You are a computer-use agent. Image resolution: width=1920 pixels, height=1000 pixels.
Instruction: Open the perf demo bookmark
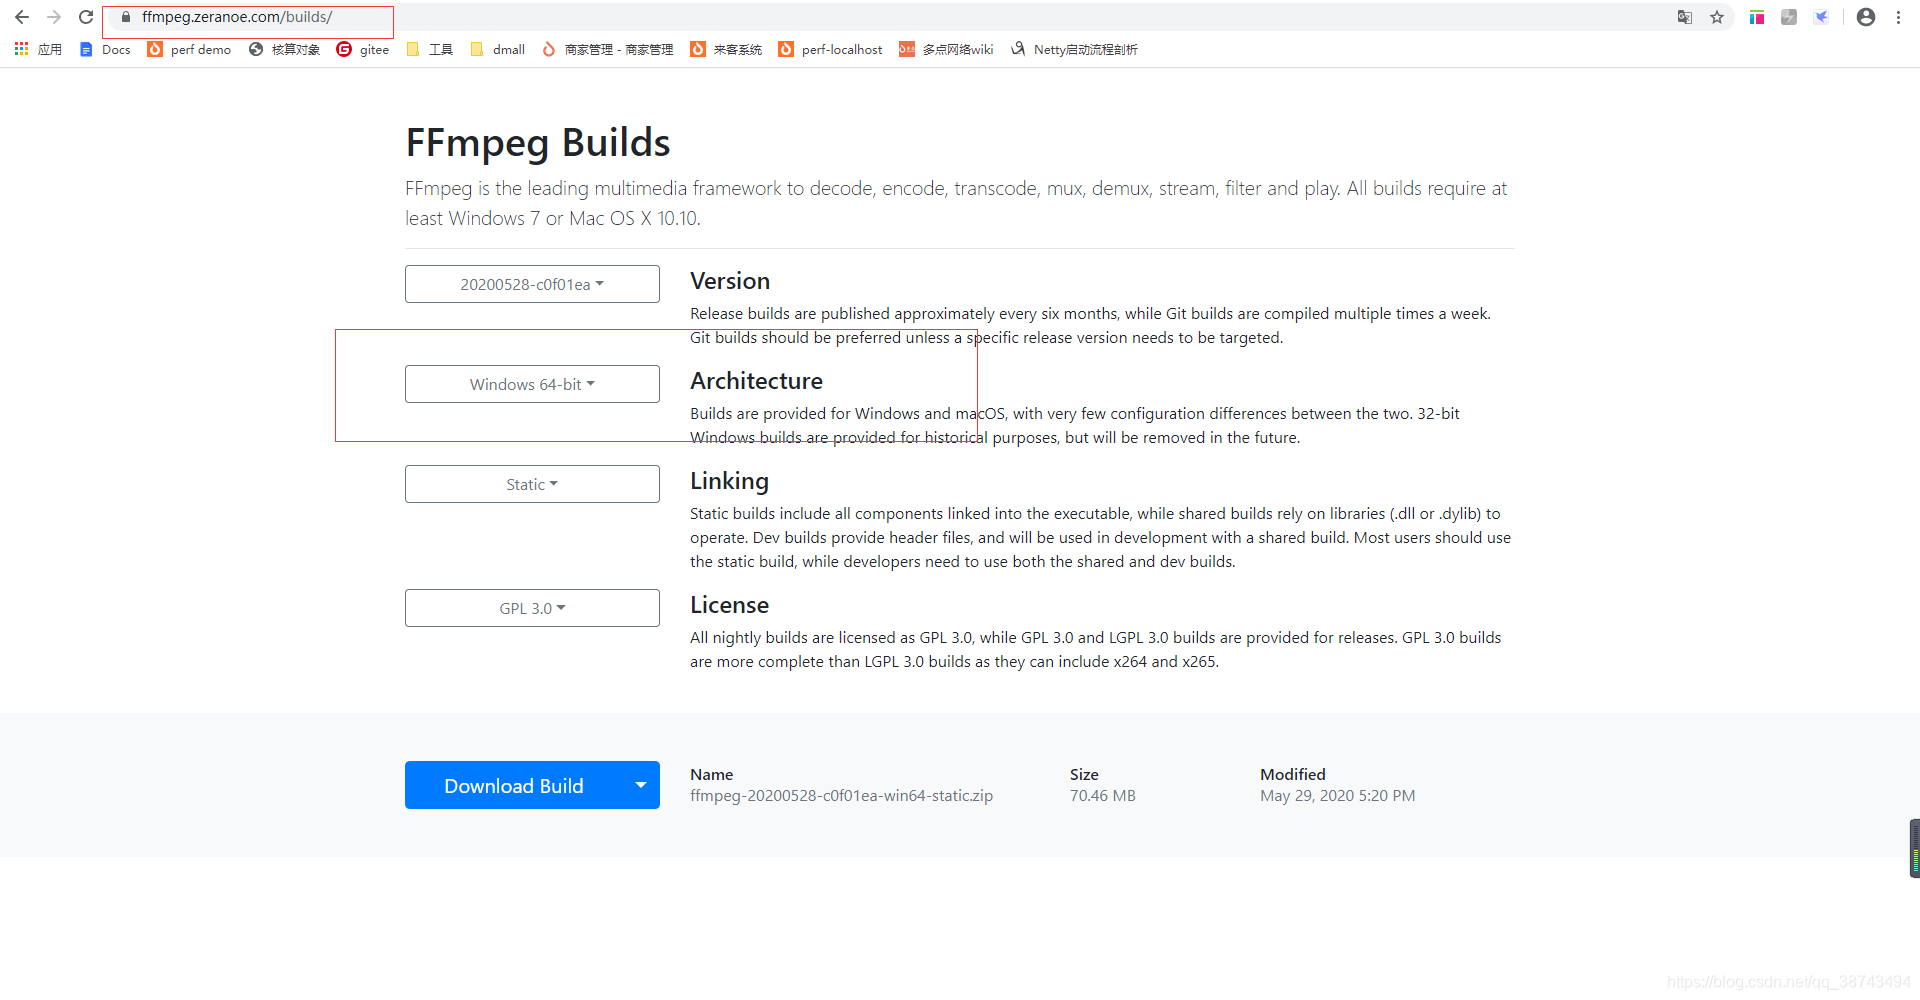click(x=189, y=49)
